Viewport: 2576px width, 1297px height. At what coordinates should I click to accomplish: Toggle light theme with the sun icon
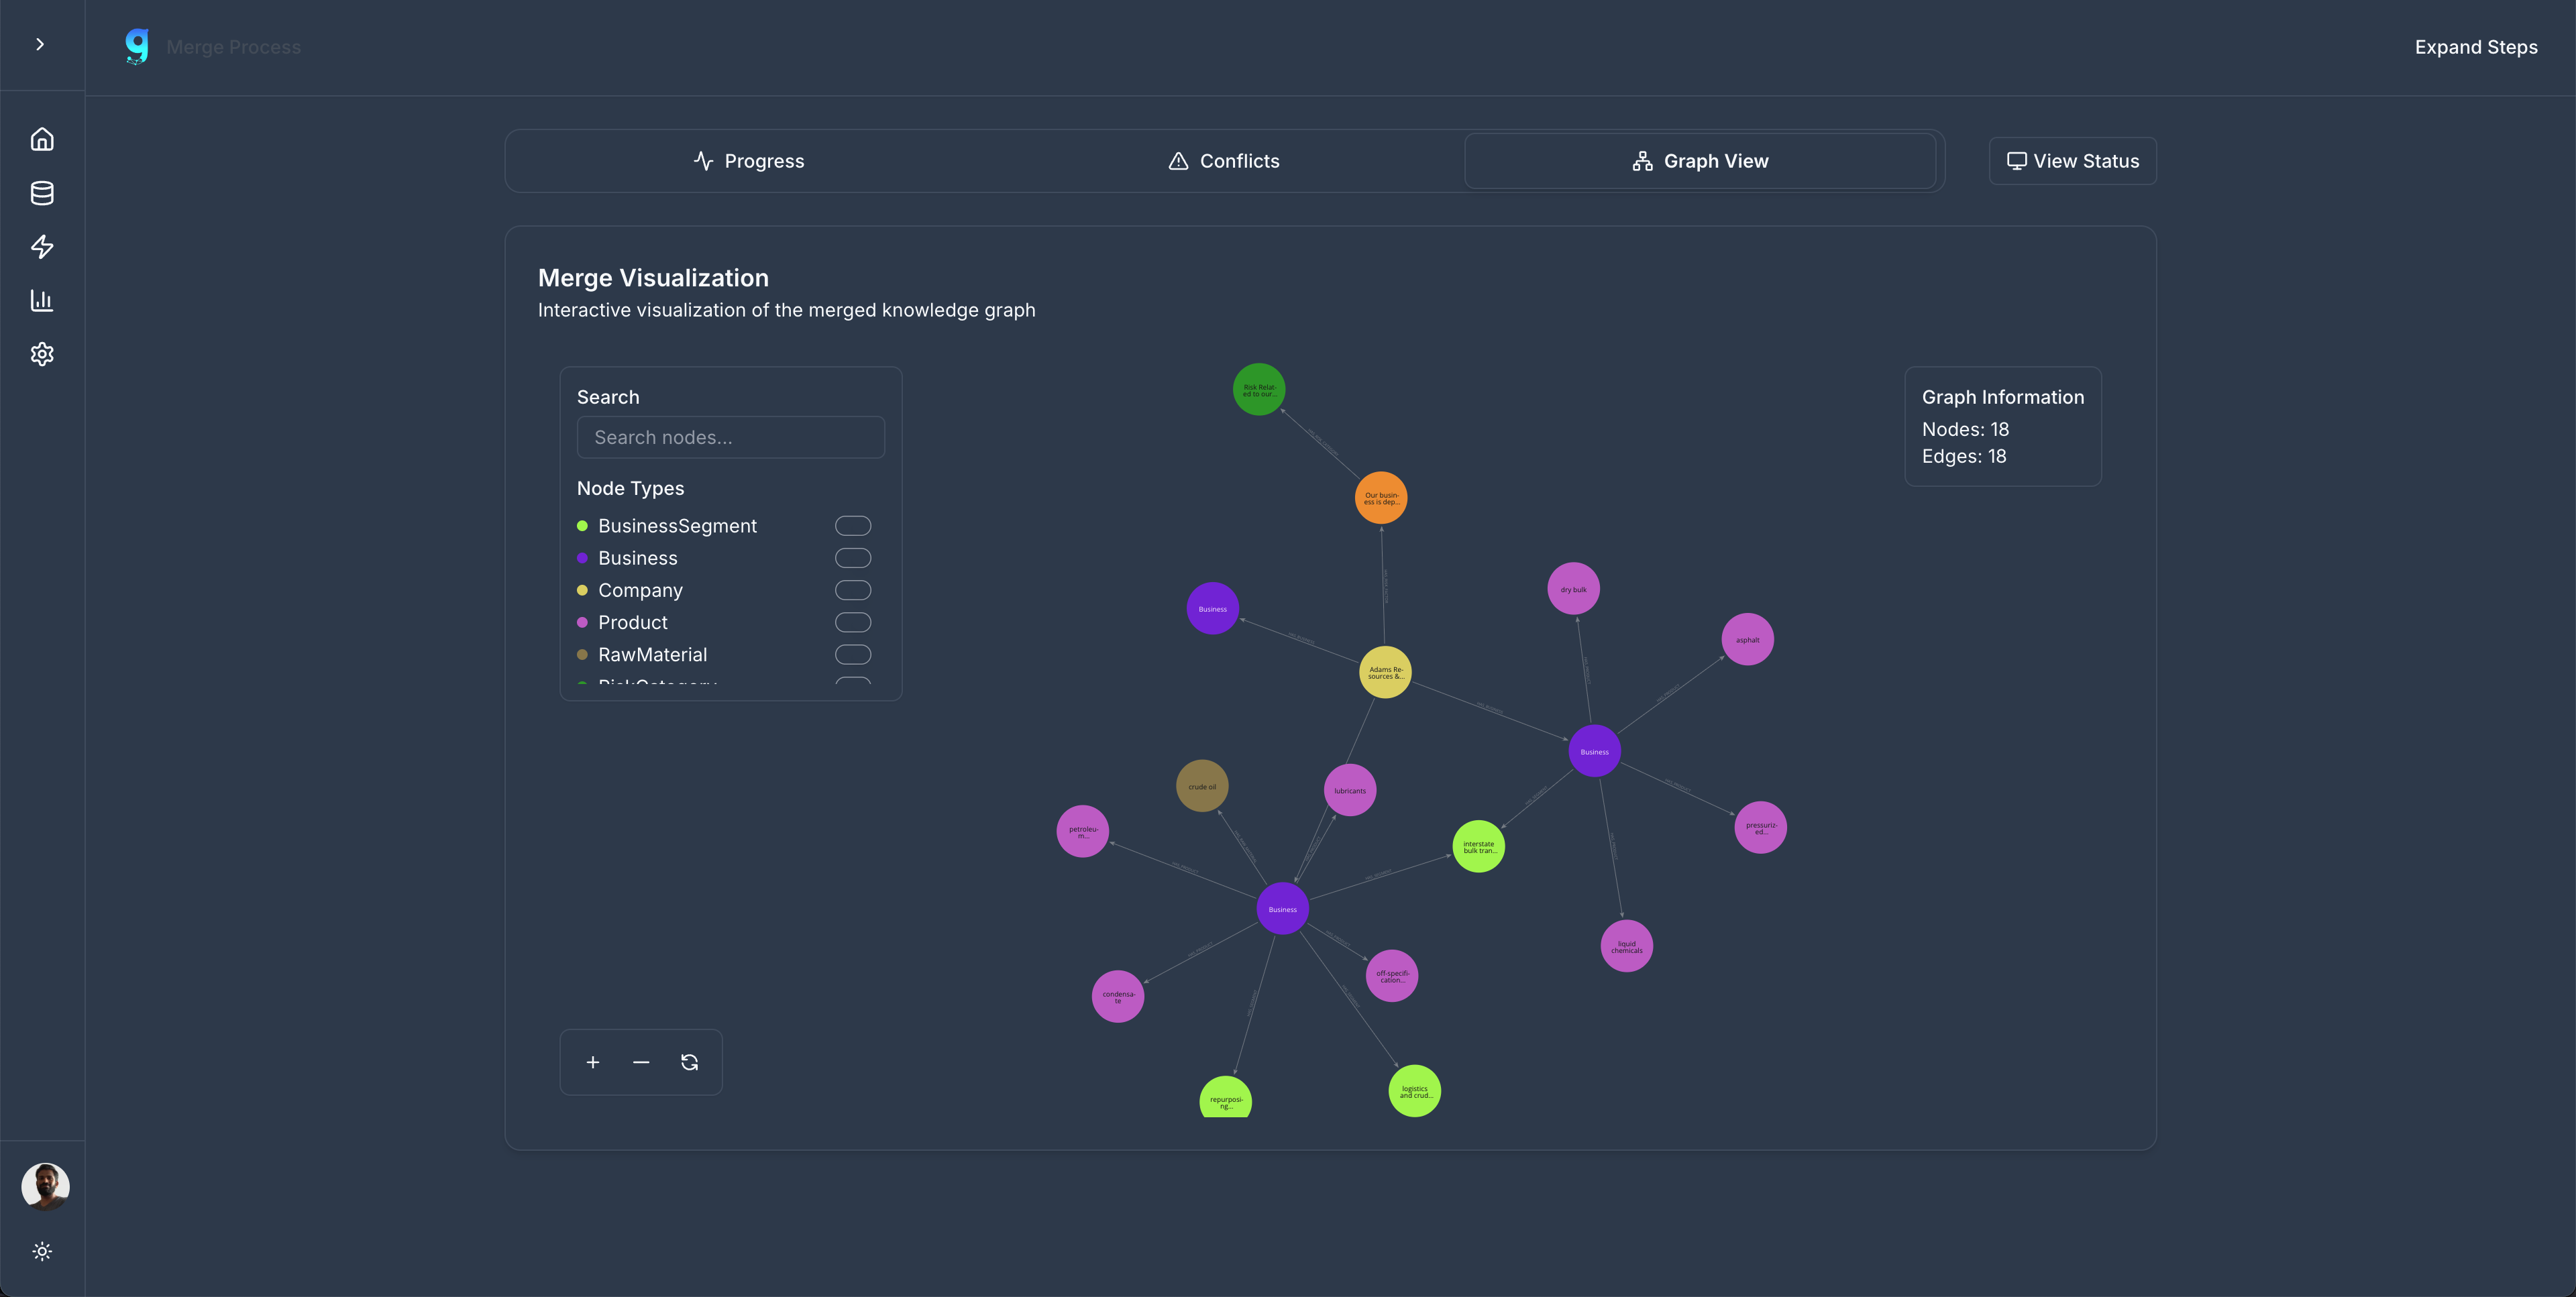[x=42, y=1251]
